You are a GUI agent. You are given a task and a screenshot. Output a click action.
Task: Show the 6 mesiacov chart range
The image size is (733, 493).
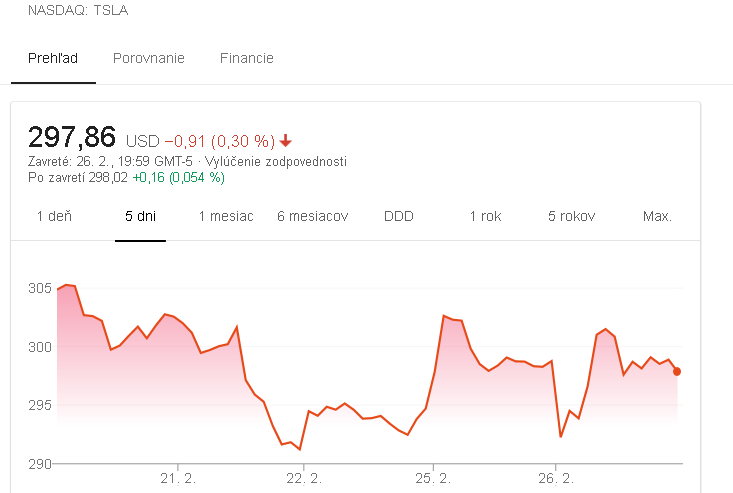point(313,216)
